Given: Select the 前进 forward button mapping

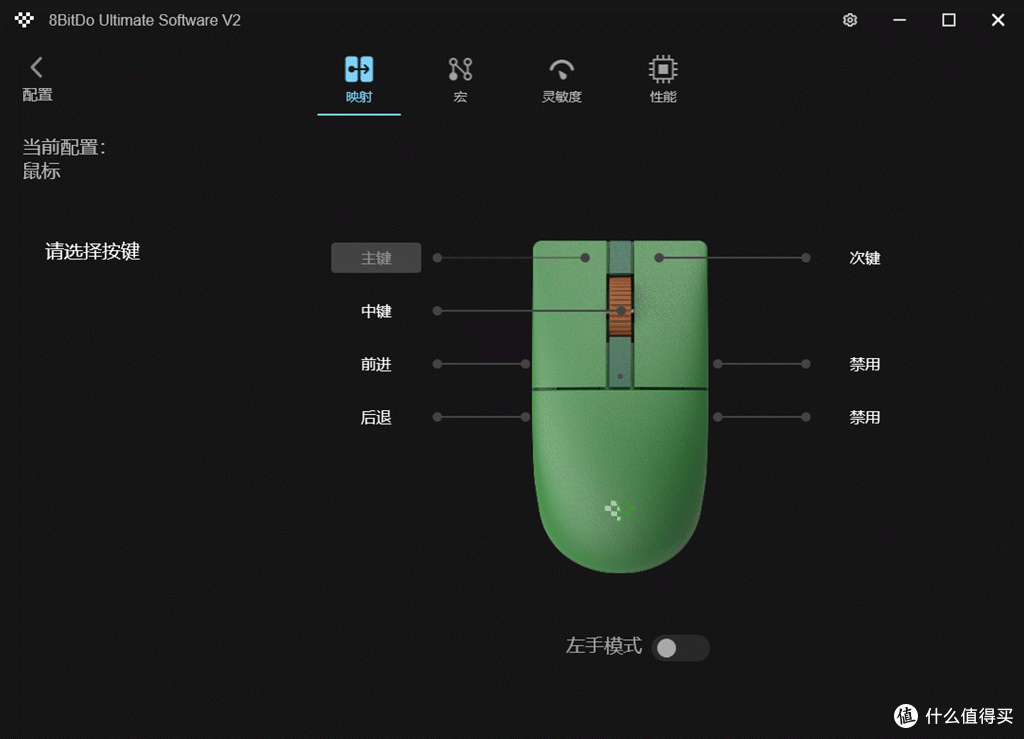Looking at the screenshot, I should click(x=376, y=364).
